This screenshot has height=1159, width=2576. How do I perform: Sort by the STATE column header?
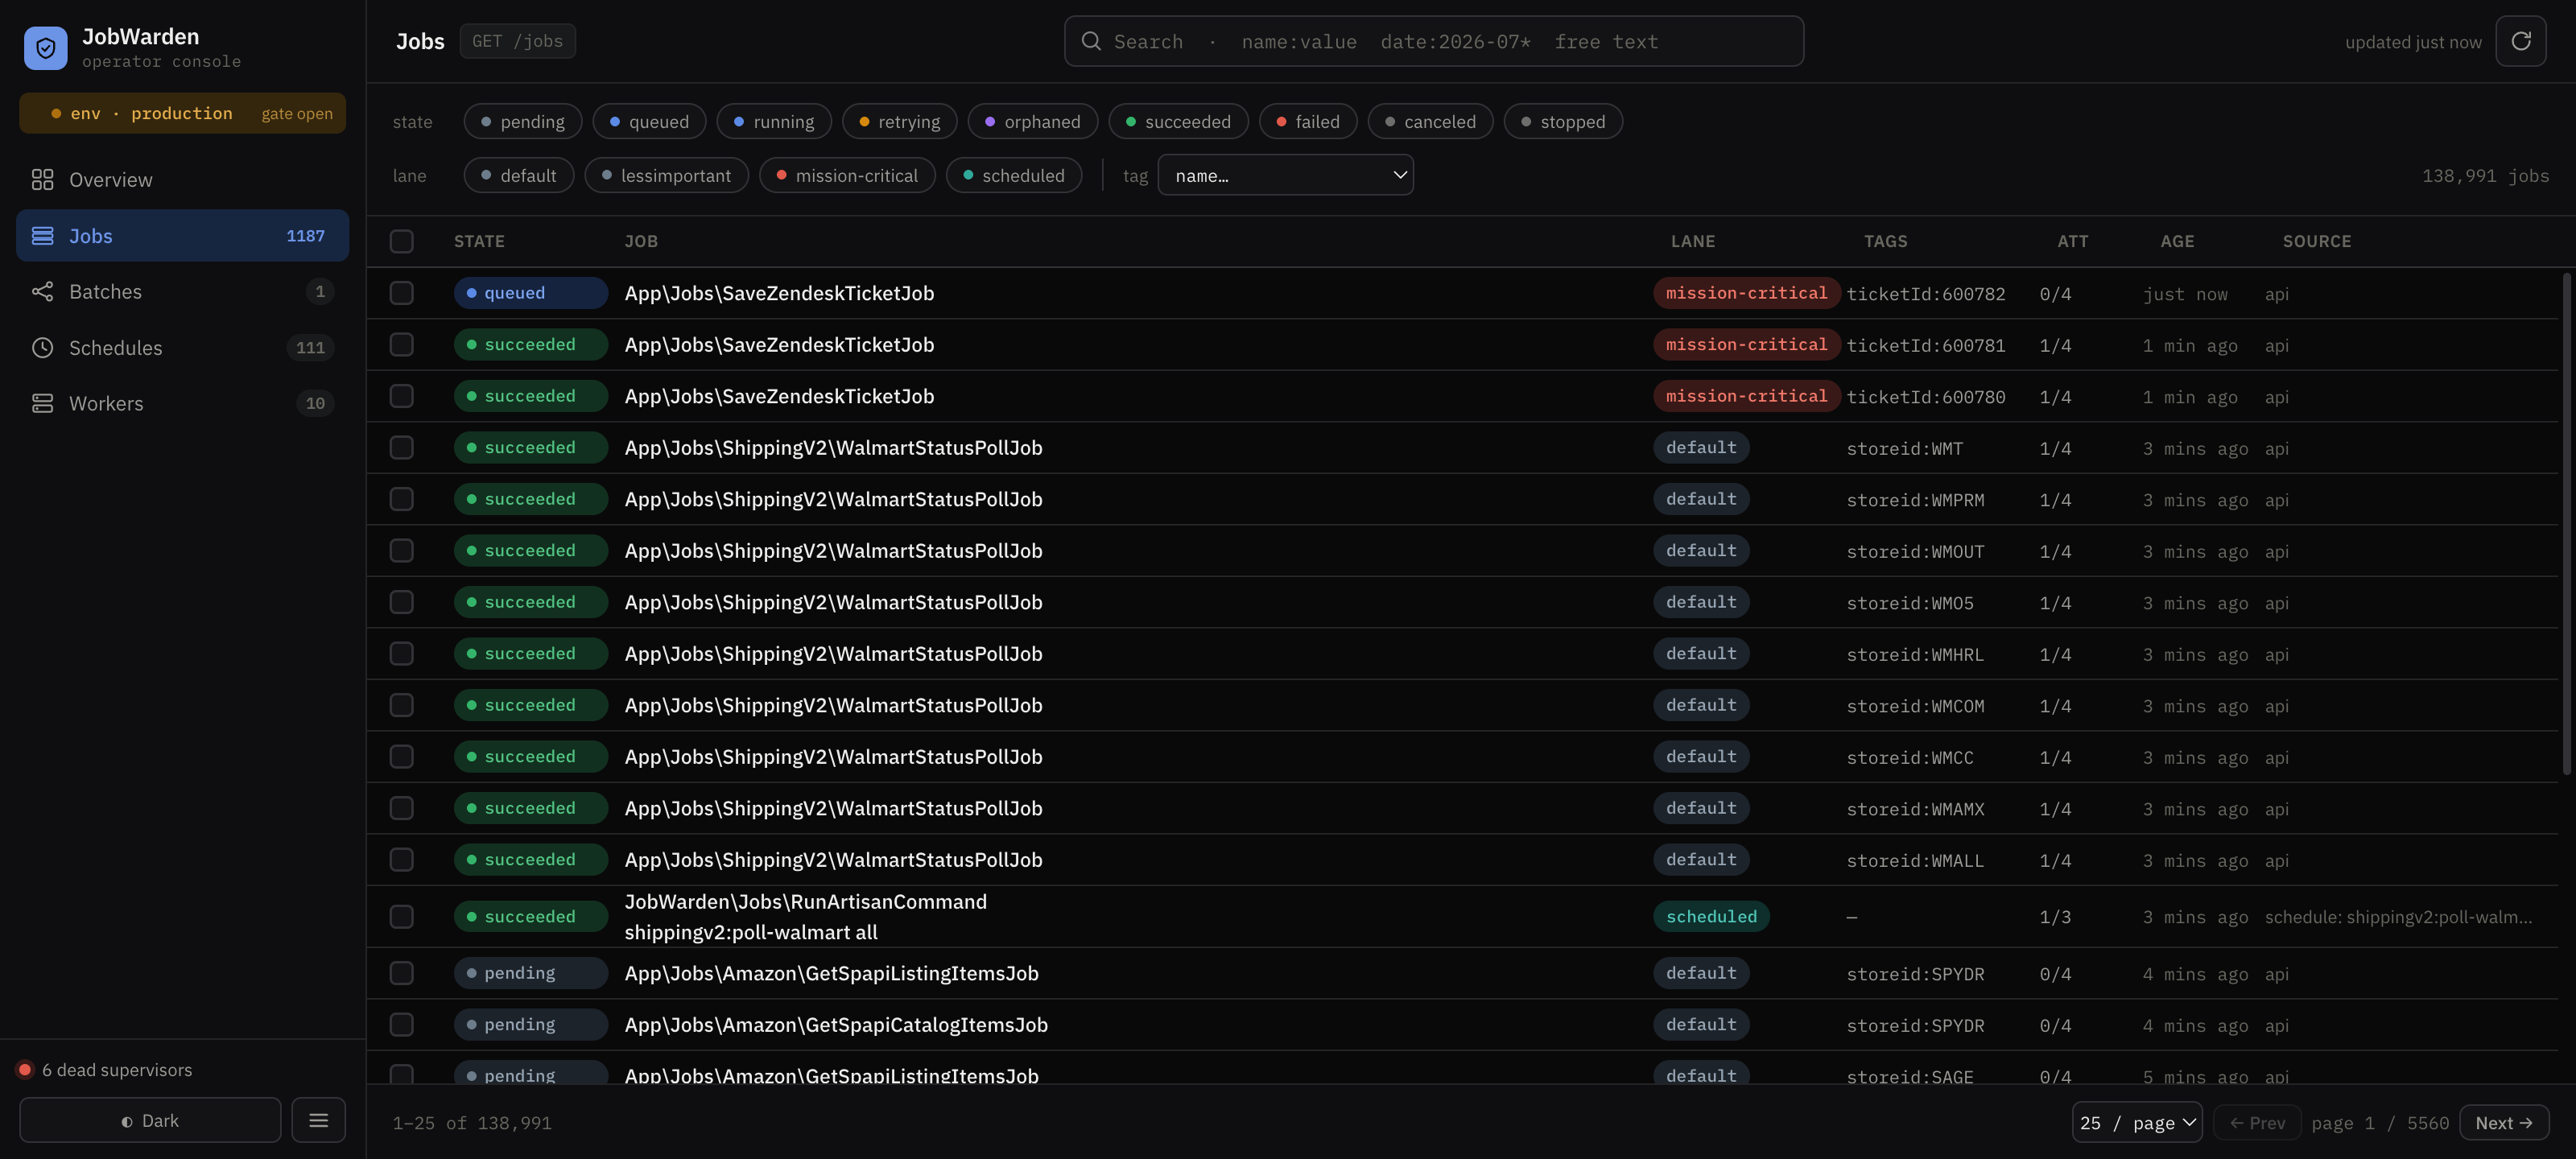(x=479, y=241)
